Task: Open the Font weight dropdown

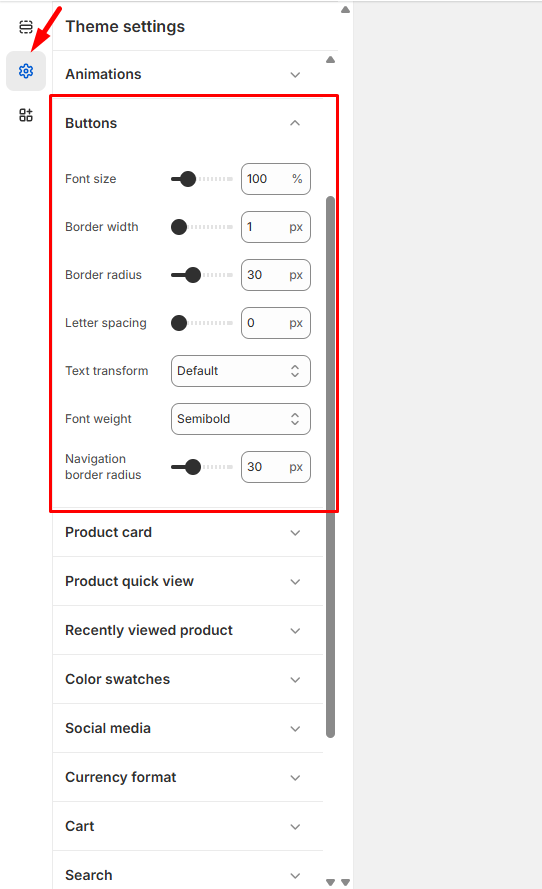Action: click(241, 419)
